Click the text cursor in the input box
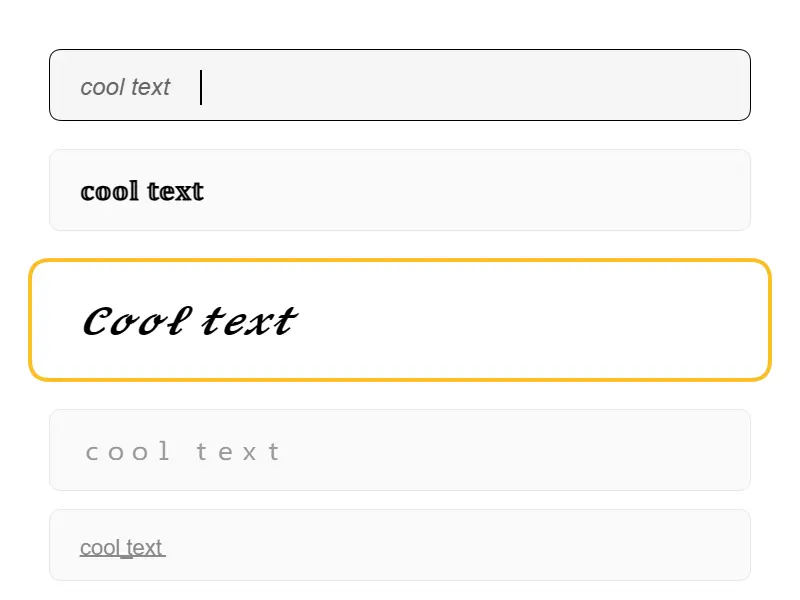The image size is (800, 600). [x=201, y=88]
